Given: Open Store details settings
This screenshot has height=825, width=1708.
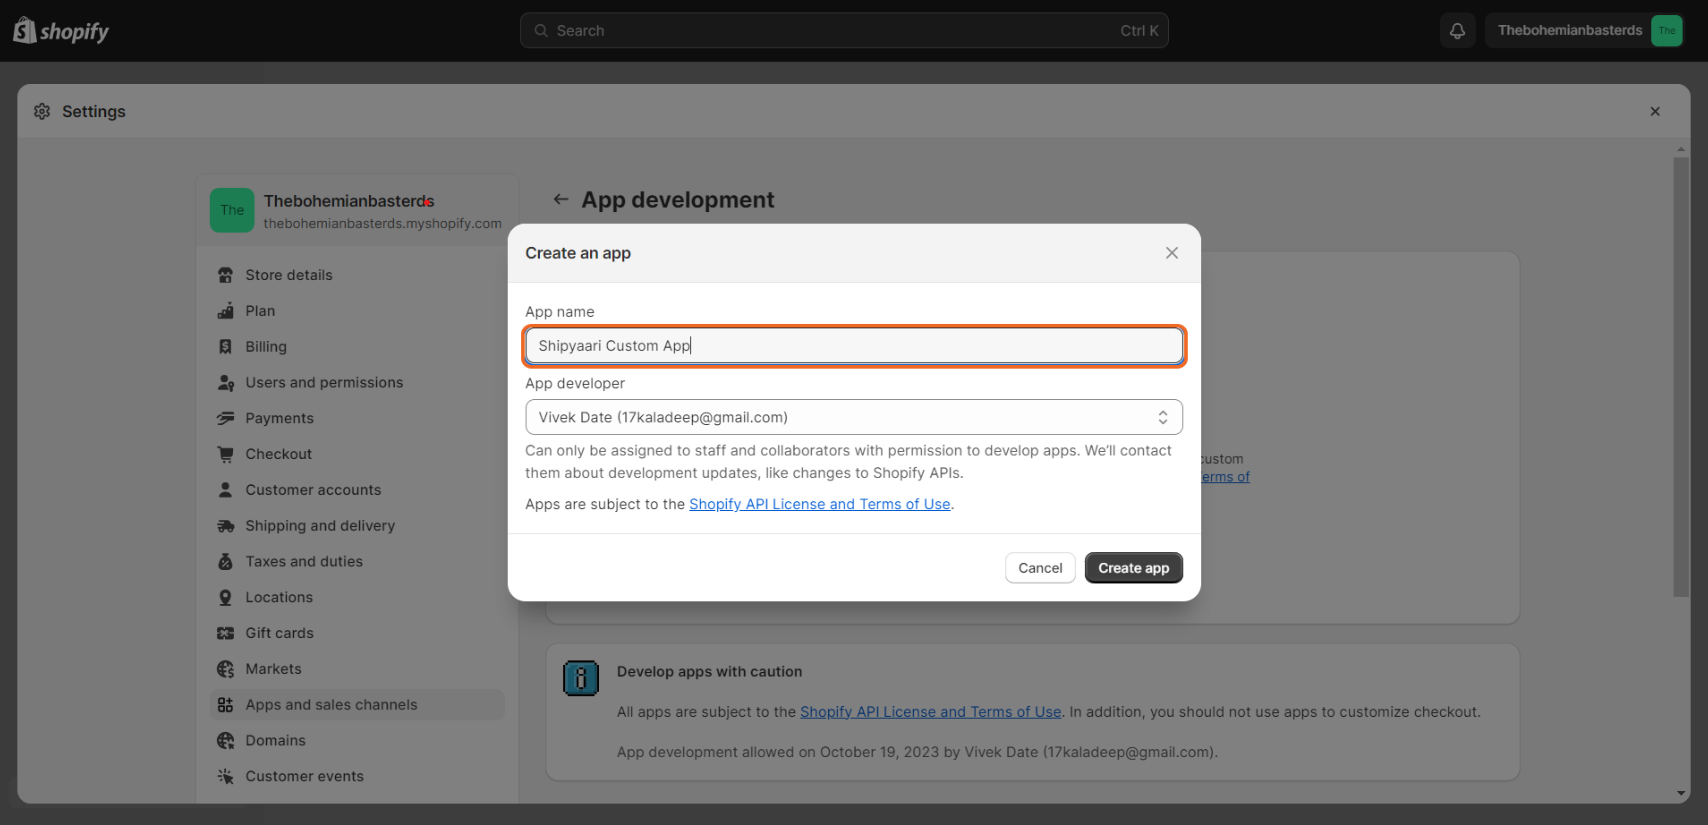Looking at the screenshot, I should 289,275.
